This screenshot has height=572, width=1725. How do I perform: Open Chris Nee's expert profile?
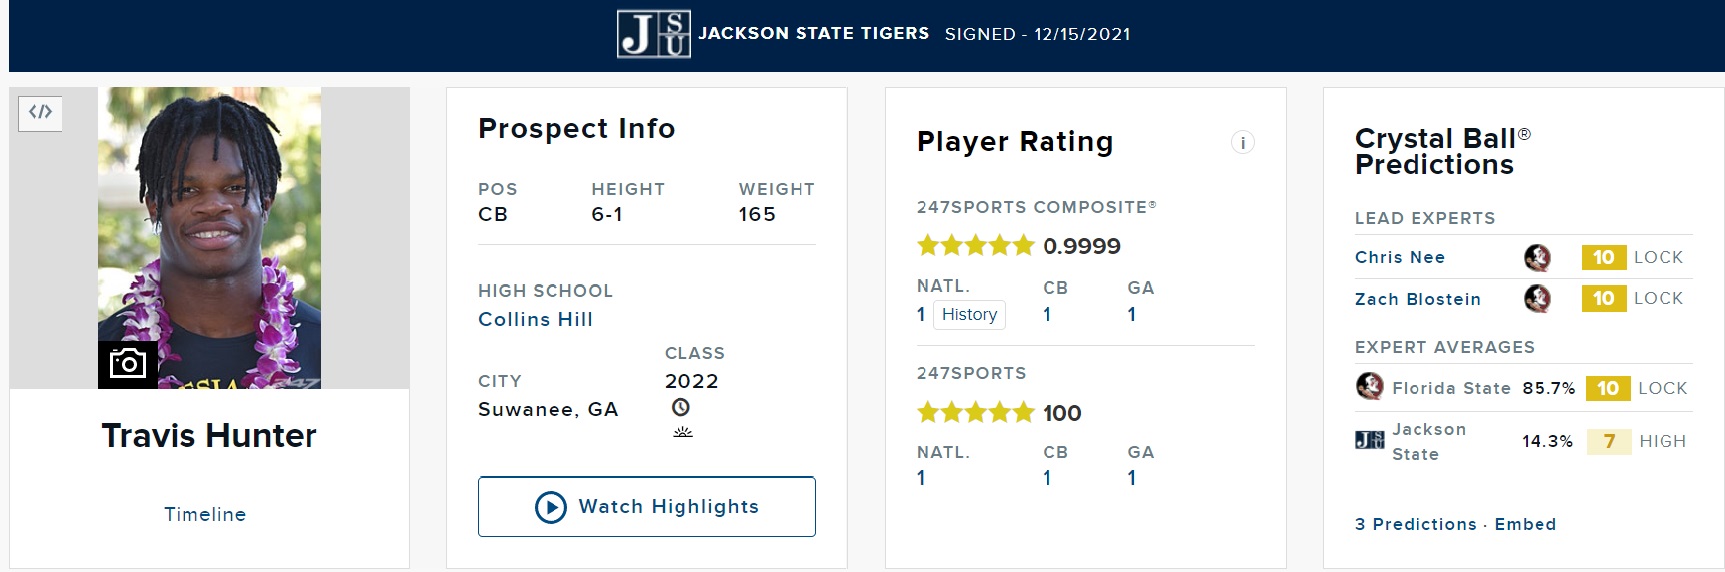pyautogui.click(x=1400, y=257)
